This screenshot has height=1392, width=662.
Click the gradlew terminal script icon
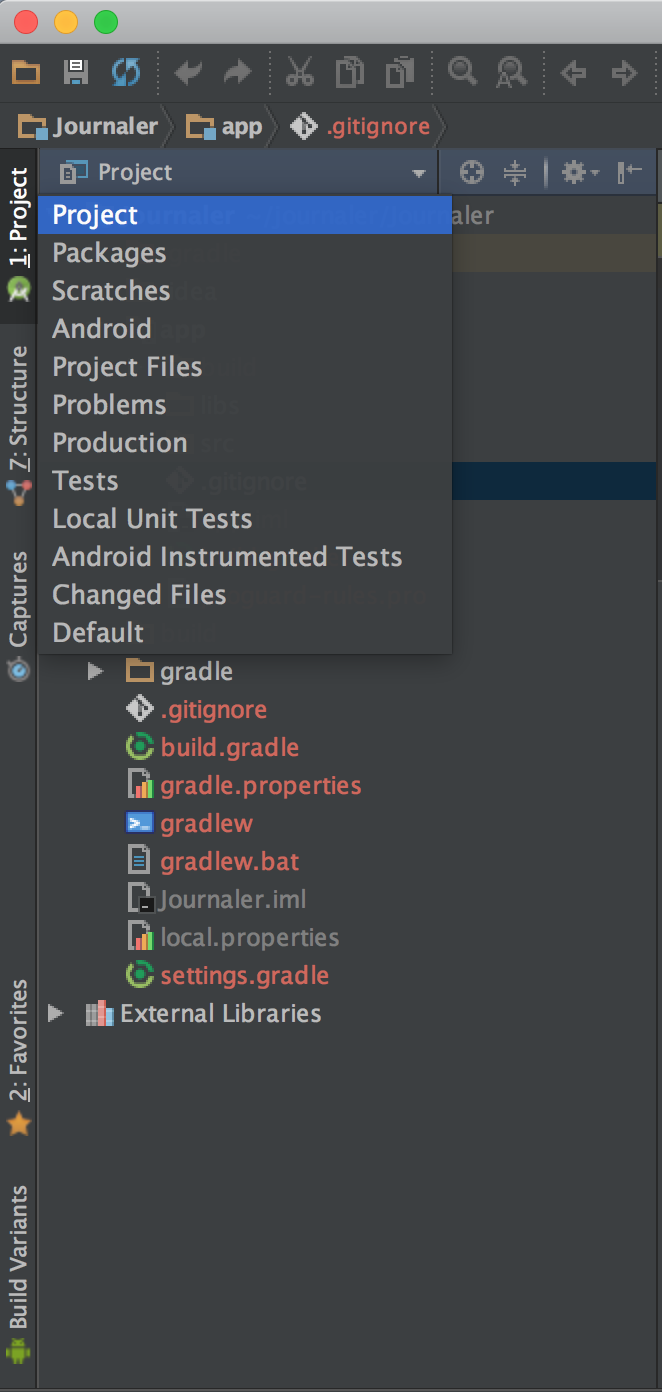point(139,823)
